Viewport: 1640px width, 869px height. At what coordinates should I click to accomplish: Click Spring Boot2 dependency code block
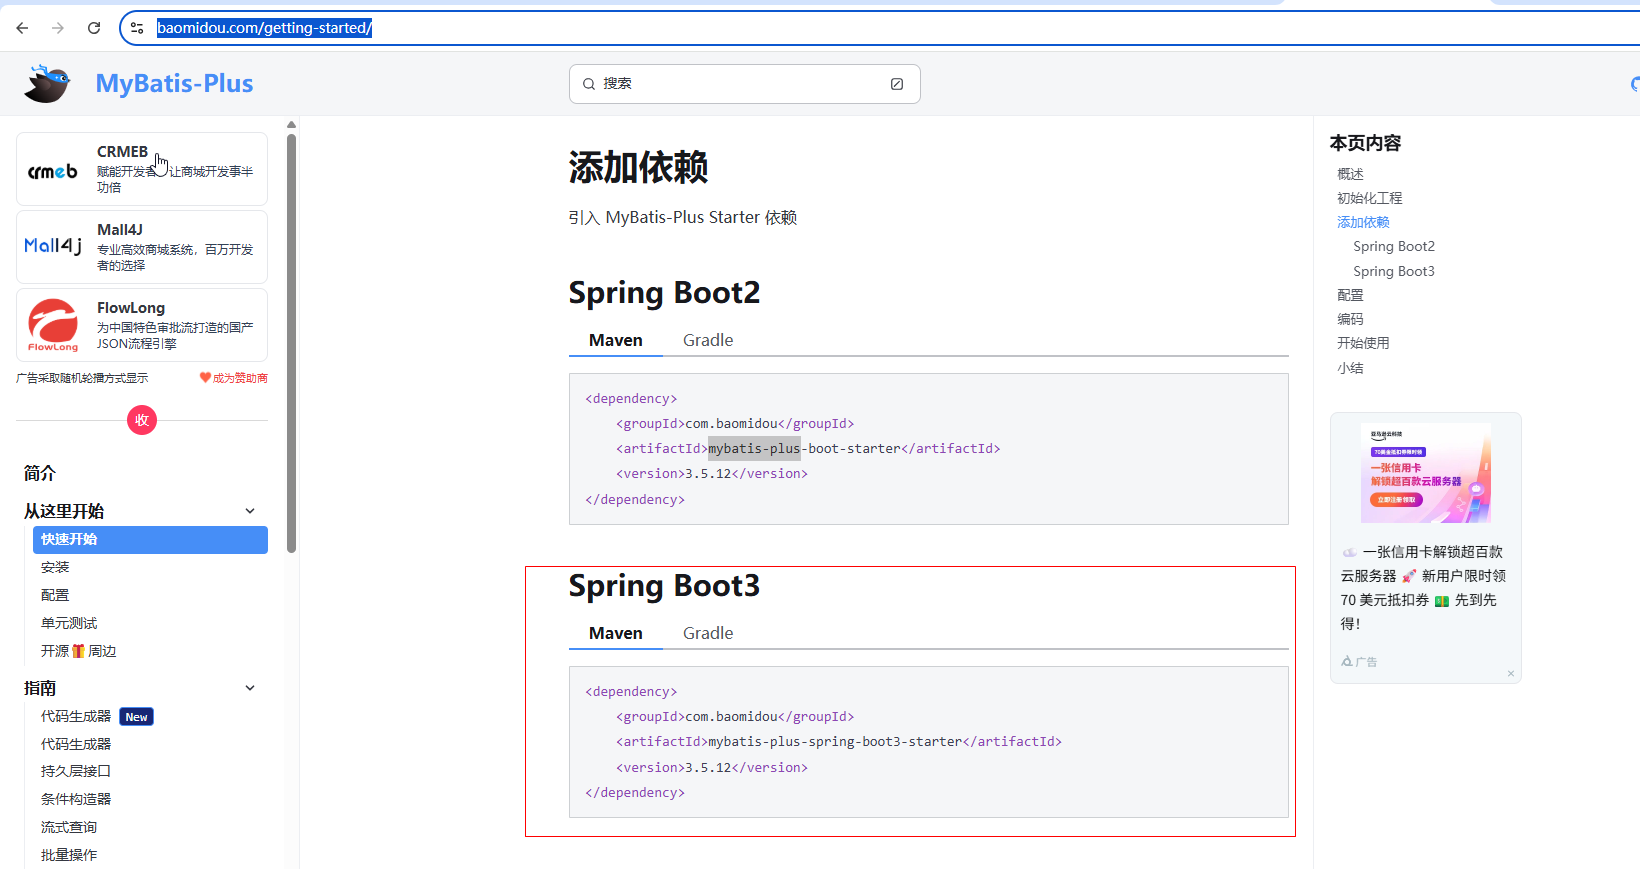[928, 449]
